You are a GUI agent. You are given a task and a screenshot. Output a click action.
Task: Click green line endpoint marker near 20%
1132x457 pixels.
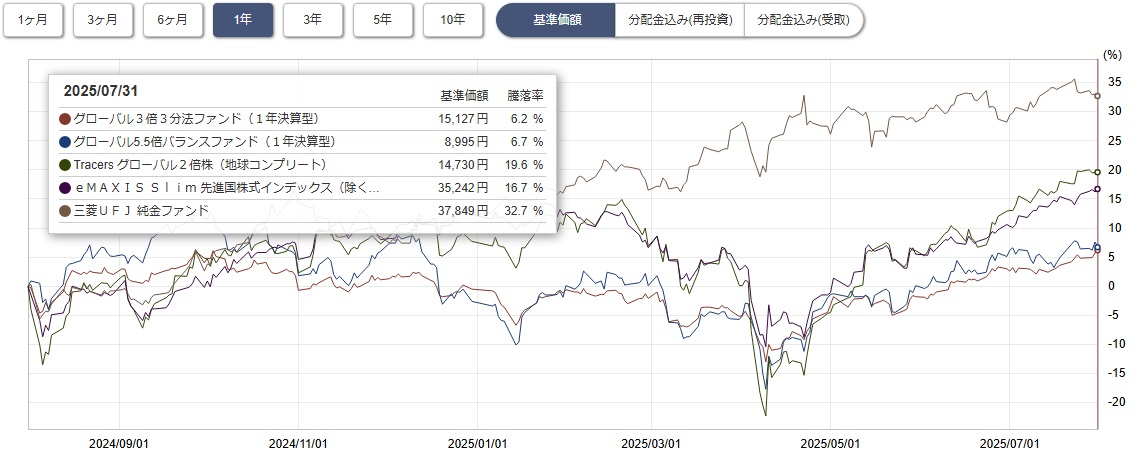tap(1097, 172)
